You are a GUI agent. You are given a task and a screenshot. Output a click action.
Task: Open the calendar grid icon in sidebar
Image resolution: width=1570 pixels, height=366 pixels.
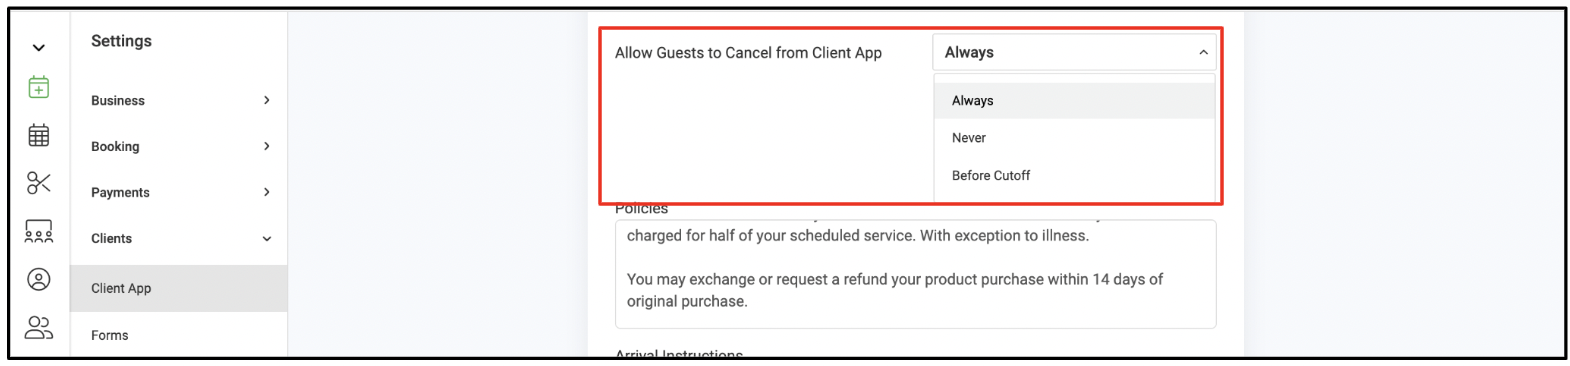pyautogui.click(x=38, y=135)
